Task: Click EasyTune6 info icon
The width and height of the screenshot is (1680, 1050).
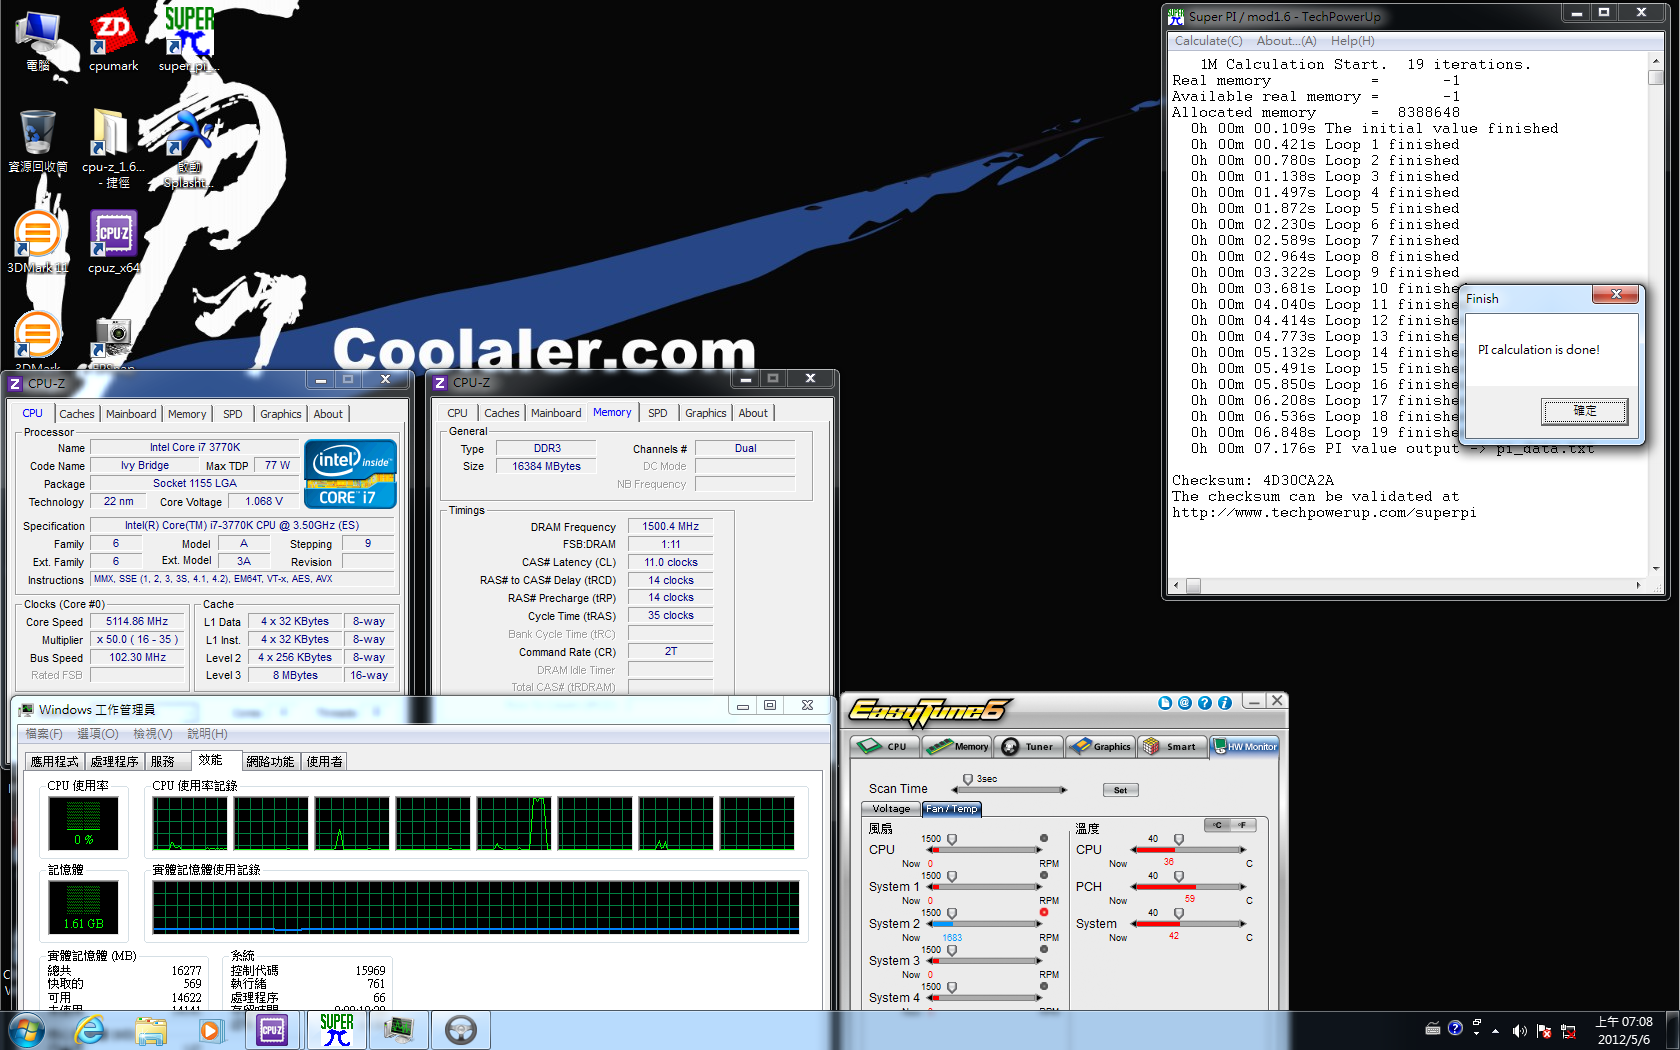Action: 1225,703
